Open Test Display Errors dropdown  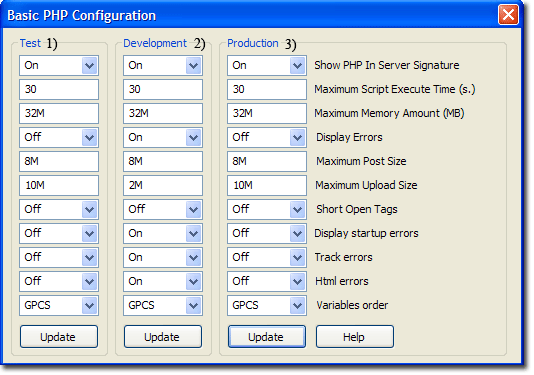[59, 137]
